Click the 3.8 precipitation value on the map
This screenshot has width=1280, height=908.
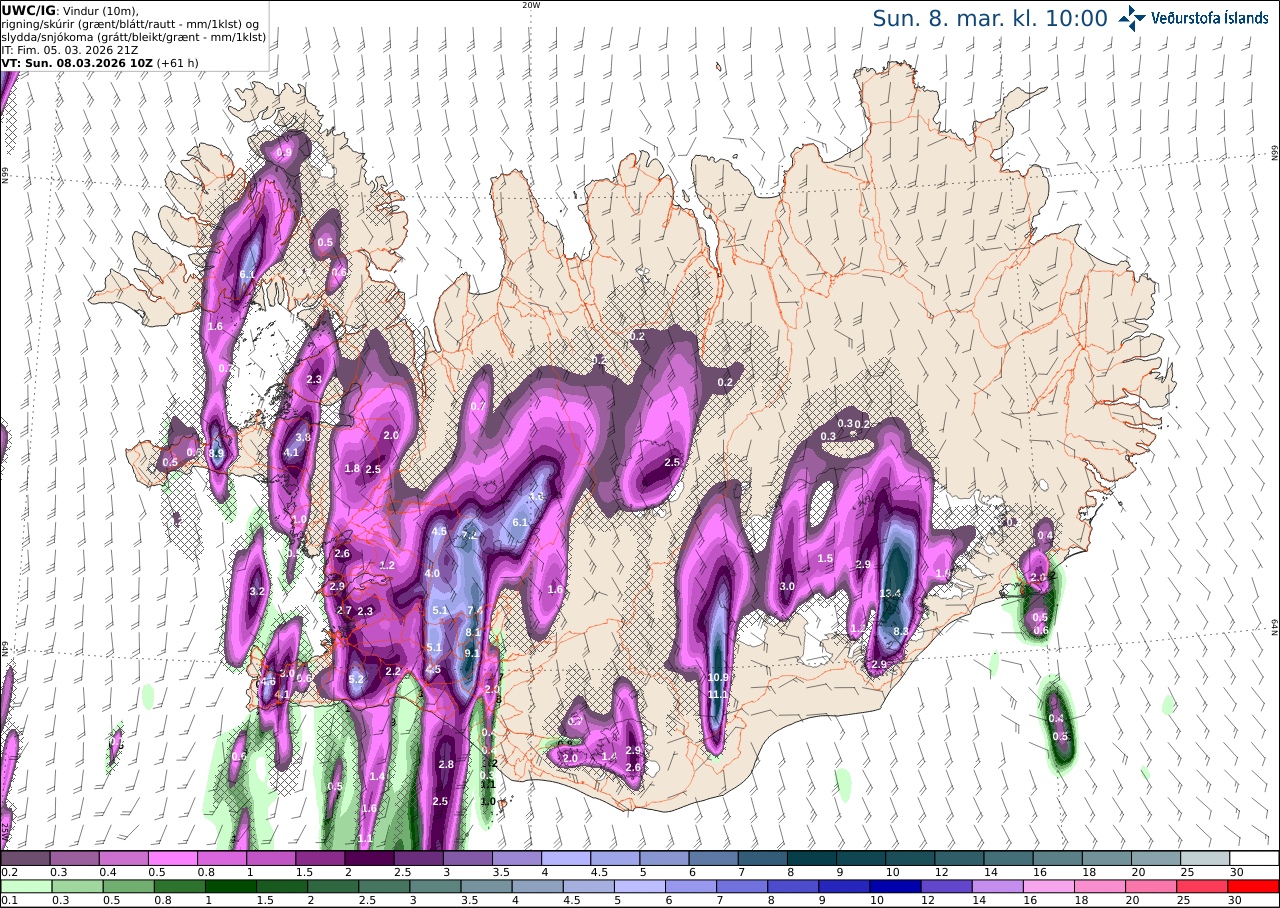303,437
